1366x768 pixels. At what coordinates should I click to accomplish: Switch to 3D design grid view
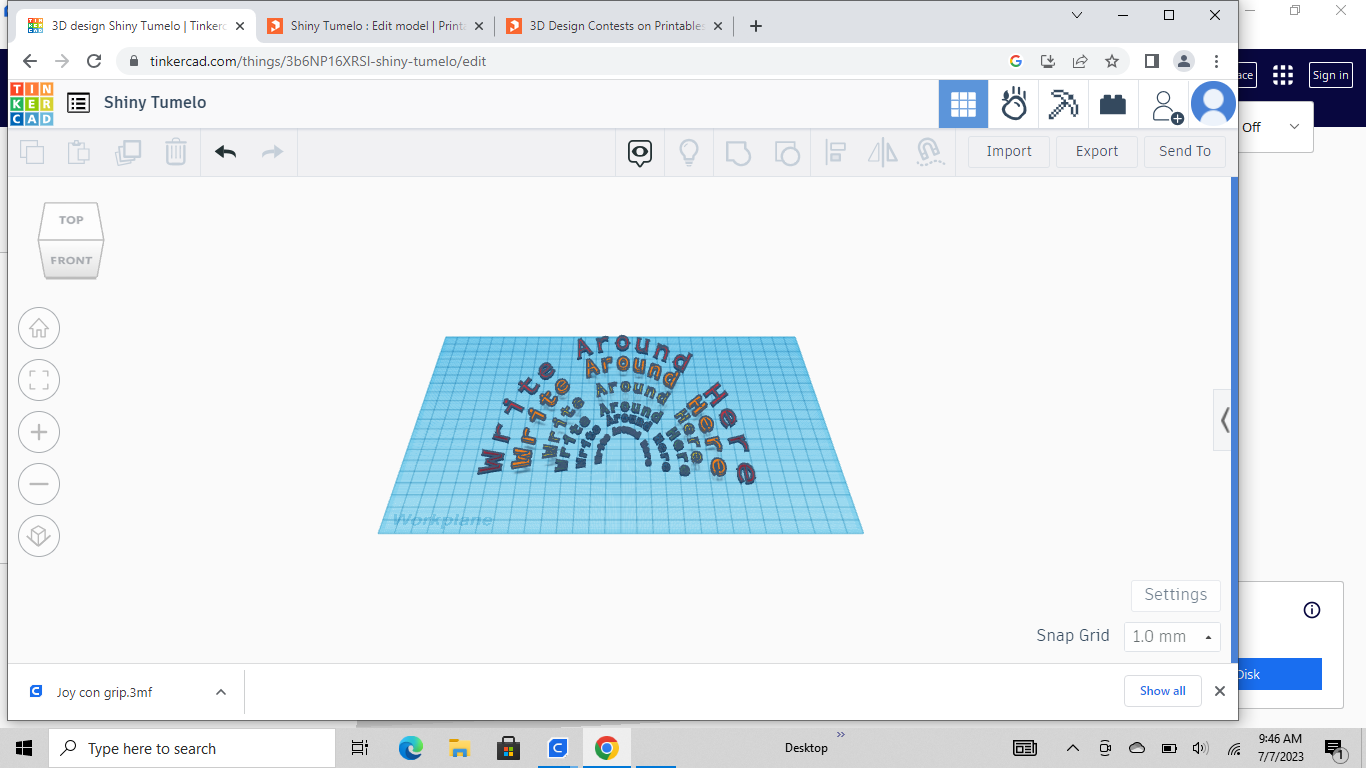click(x=963, y=104)
